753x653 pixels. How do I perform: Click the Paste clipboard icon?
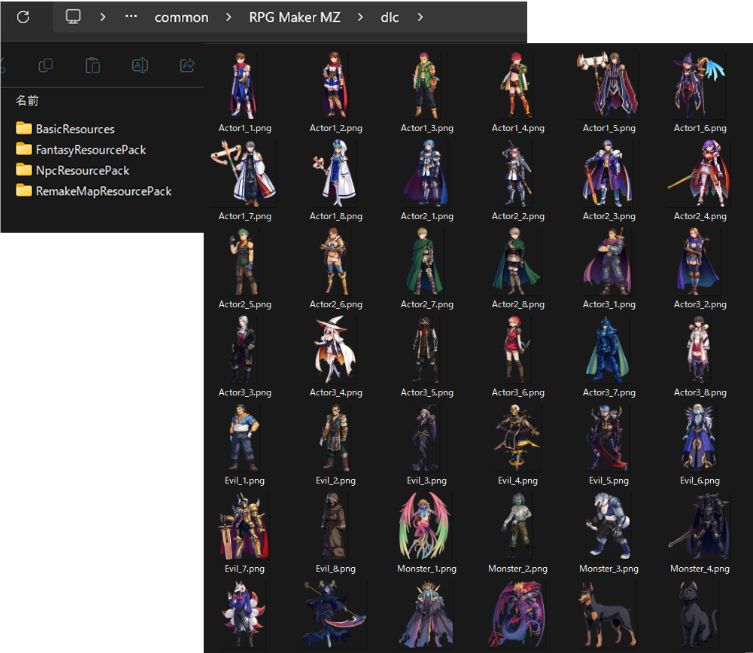92,66
